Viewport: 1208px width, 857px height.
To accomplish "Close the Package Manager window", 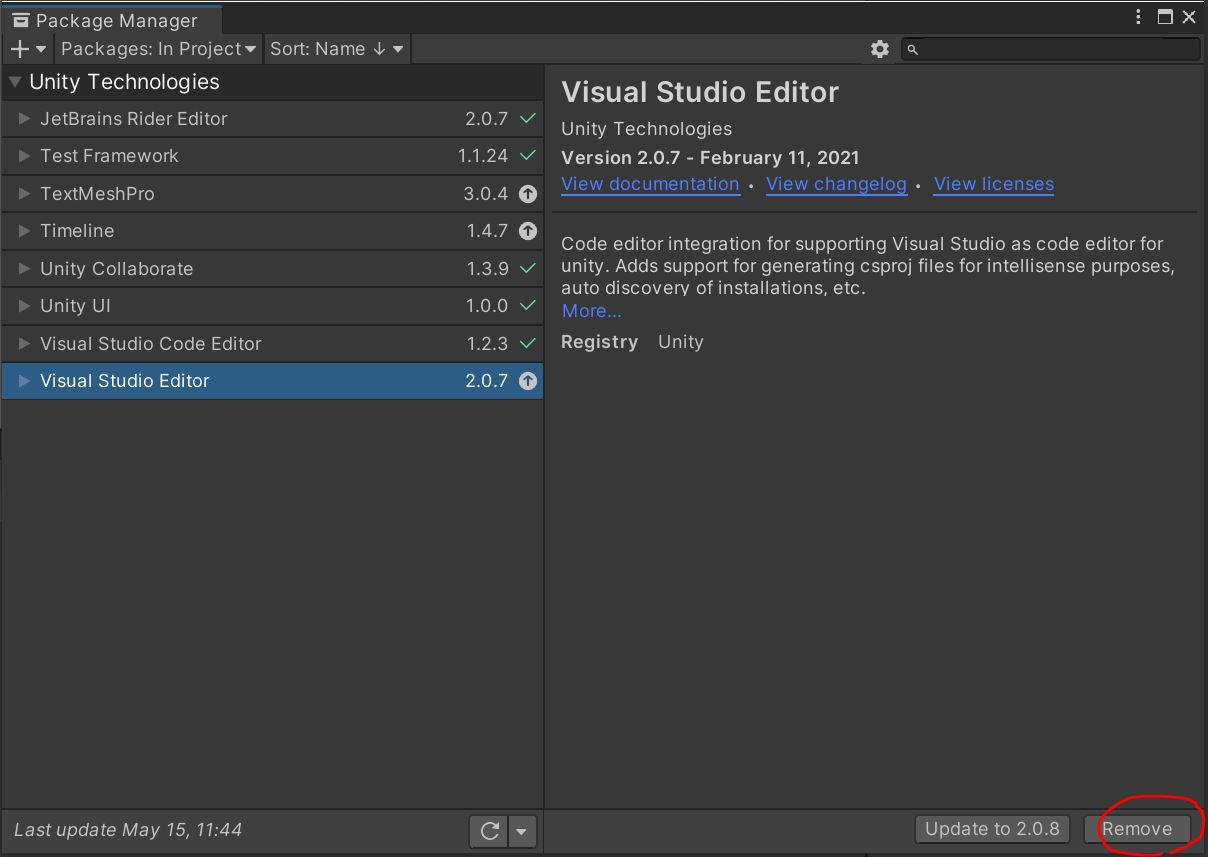I will [1189, 17].
